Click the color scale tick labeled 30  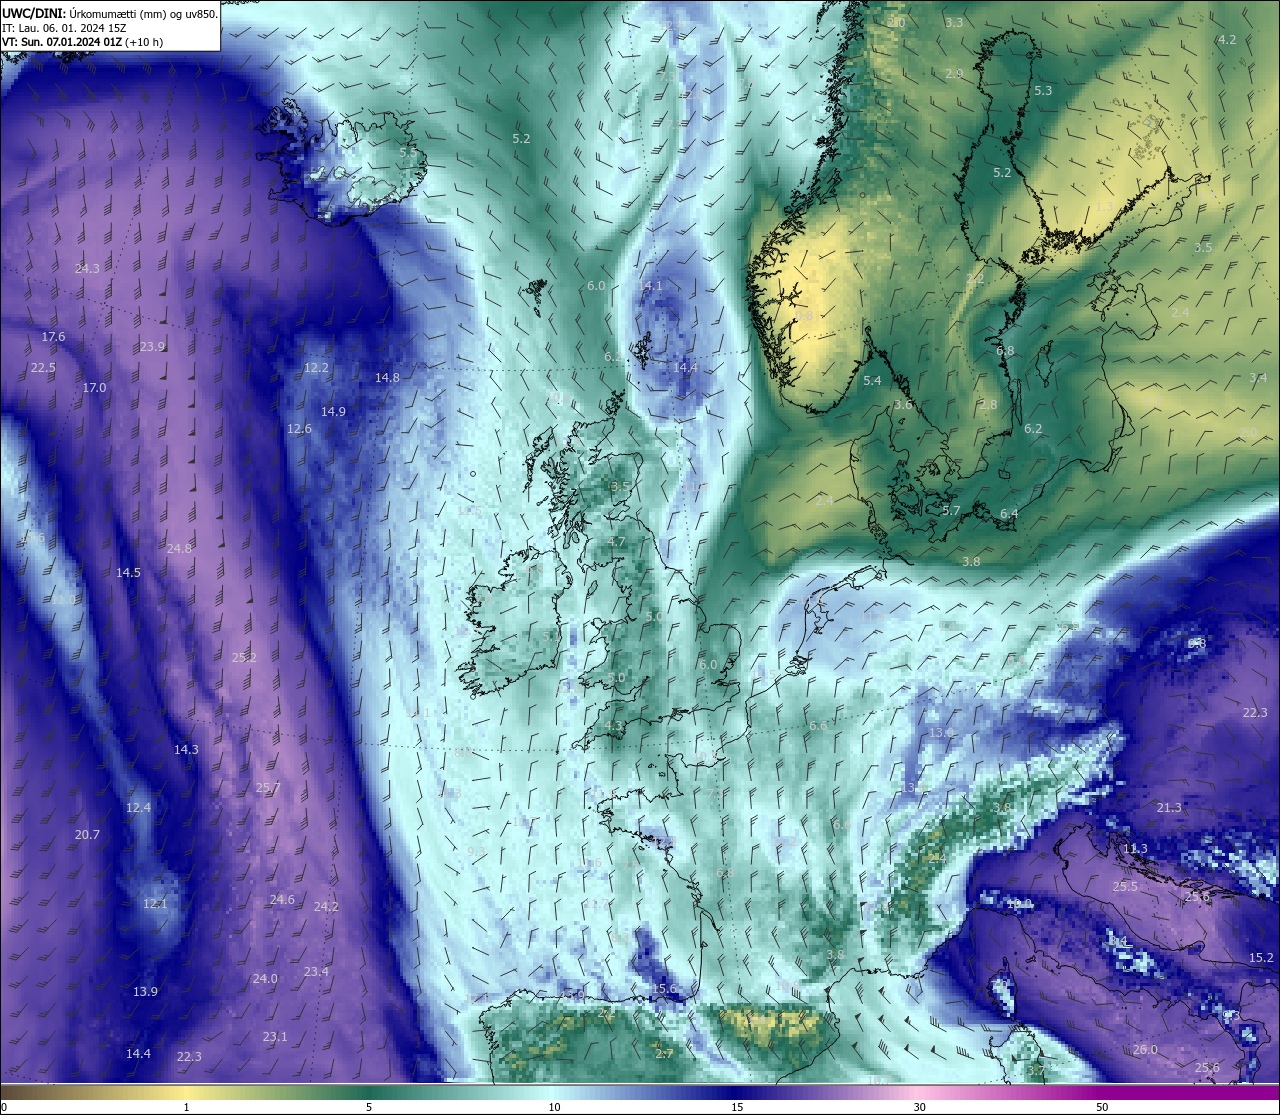pyautogui.click(x=919, y=1107)
